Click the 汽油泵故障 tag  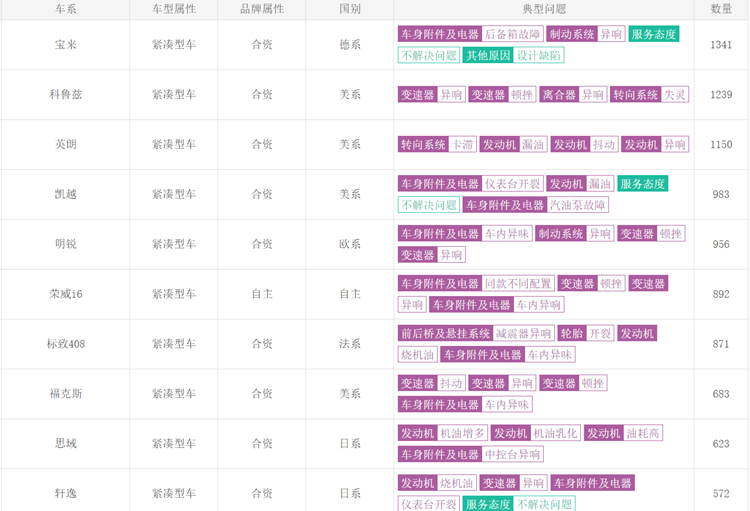pyautogui.click(x=577, y=205)
